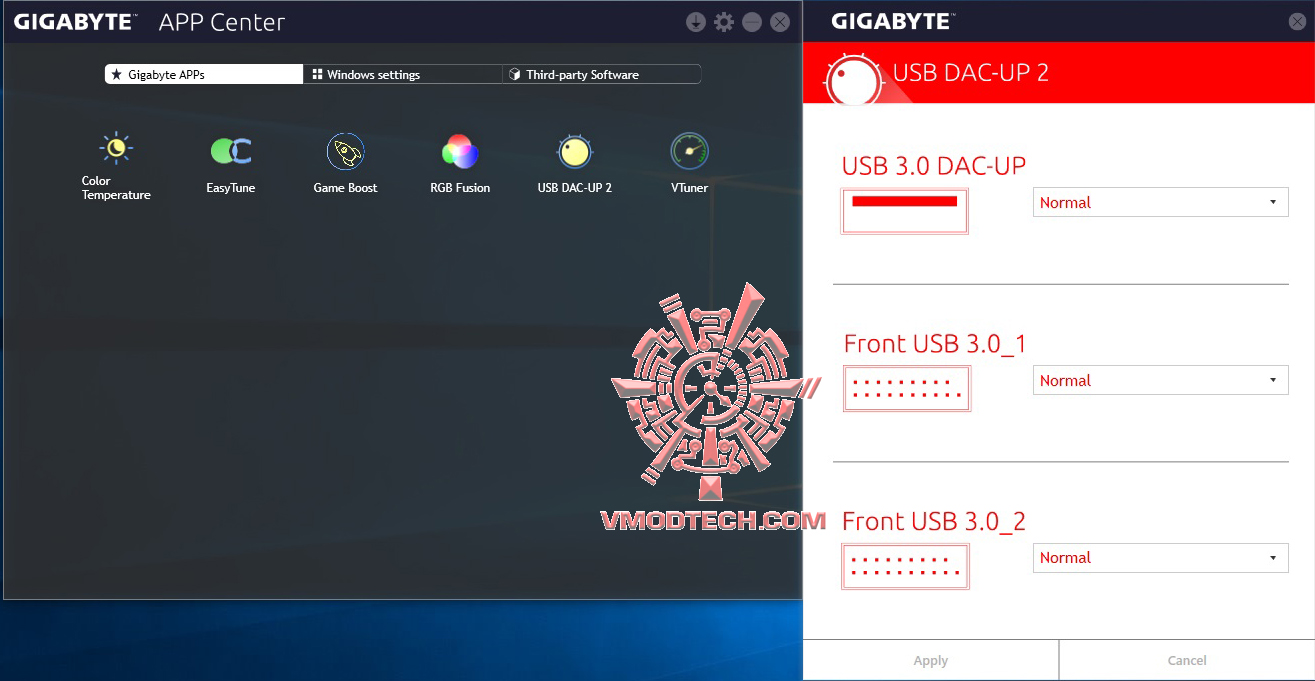The height and width of the screenshot is (681, 1315).
Task: Open the Third-party Software tab
Action: click(x=602, y=74)
